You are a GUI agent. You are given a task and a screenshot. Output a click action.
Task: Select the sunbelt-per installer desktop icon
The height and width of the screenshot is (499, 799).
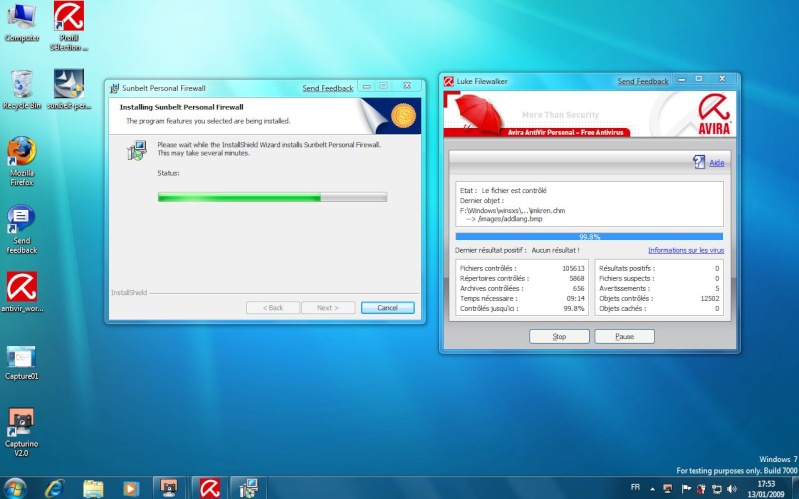[x=69, y=89]
